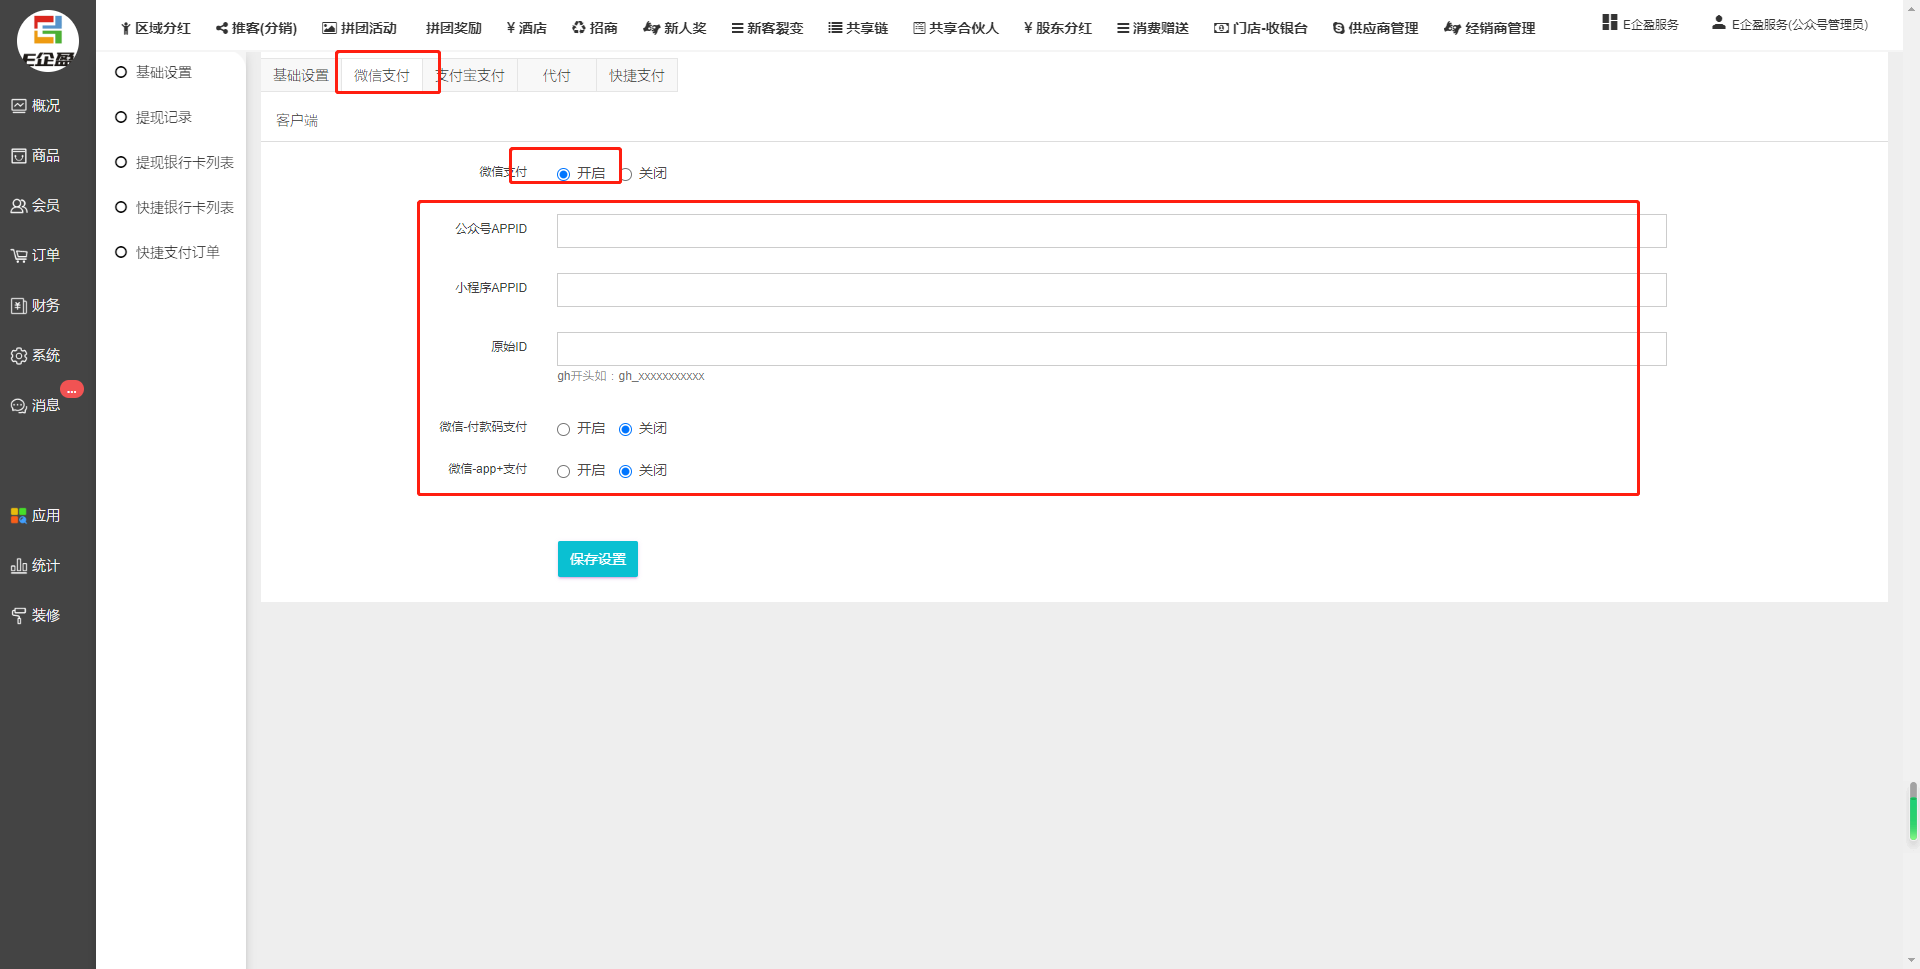Click the 公众号APPID input field
The height and width of the screenshot is (969, 1920).
coord(1110,231)
